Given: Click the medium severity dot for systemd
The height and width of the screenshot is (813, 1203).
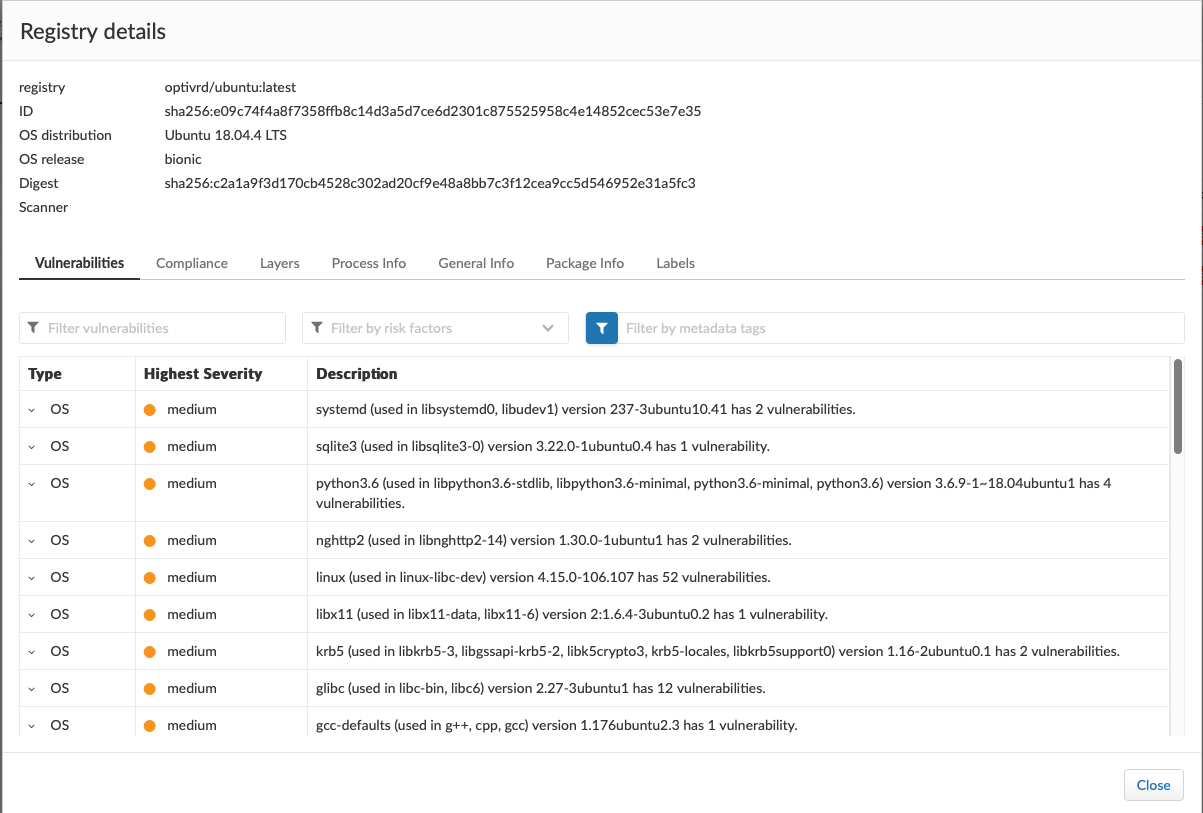Looking at the screenshot, I should pos(150,409).
